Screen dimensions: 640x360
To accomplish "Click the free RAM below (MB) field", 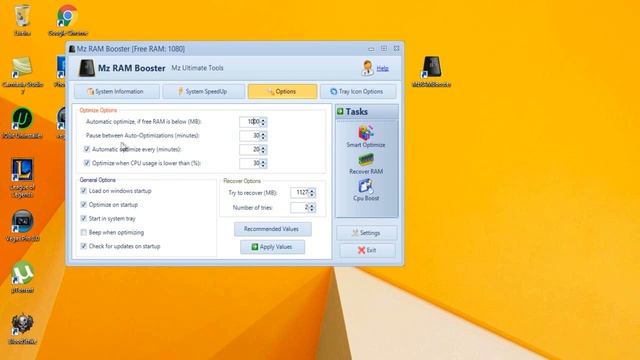I will (250, 122).
